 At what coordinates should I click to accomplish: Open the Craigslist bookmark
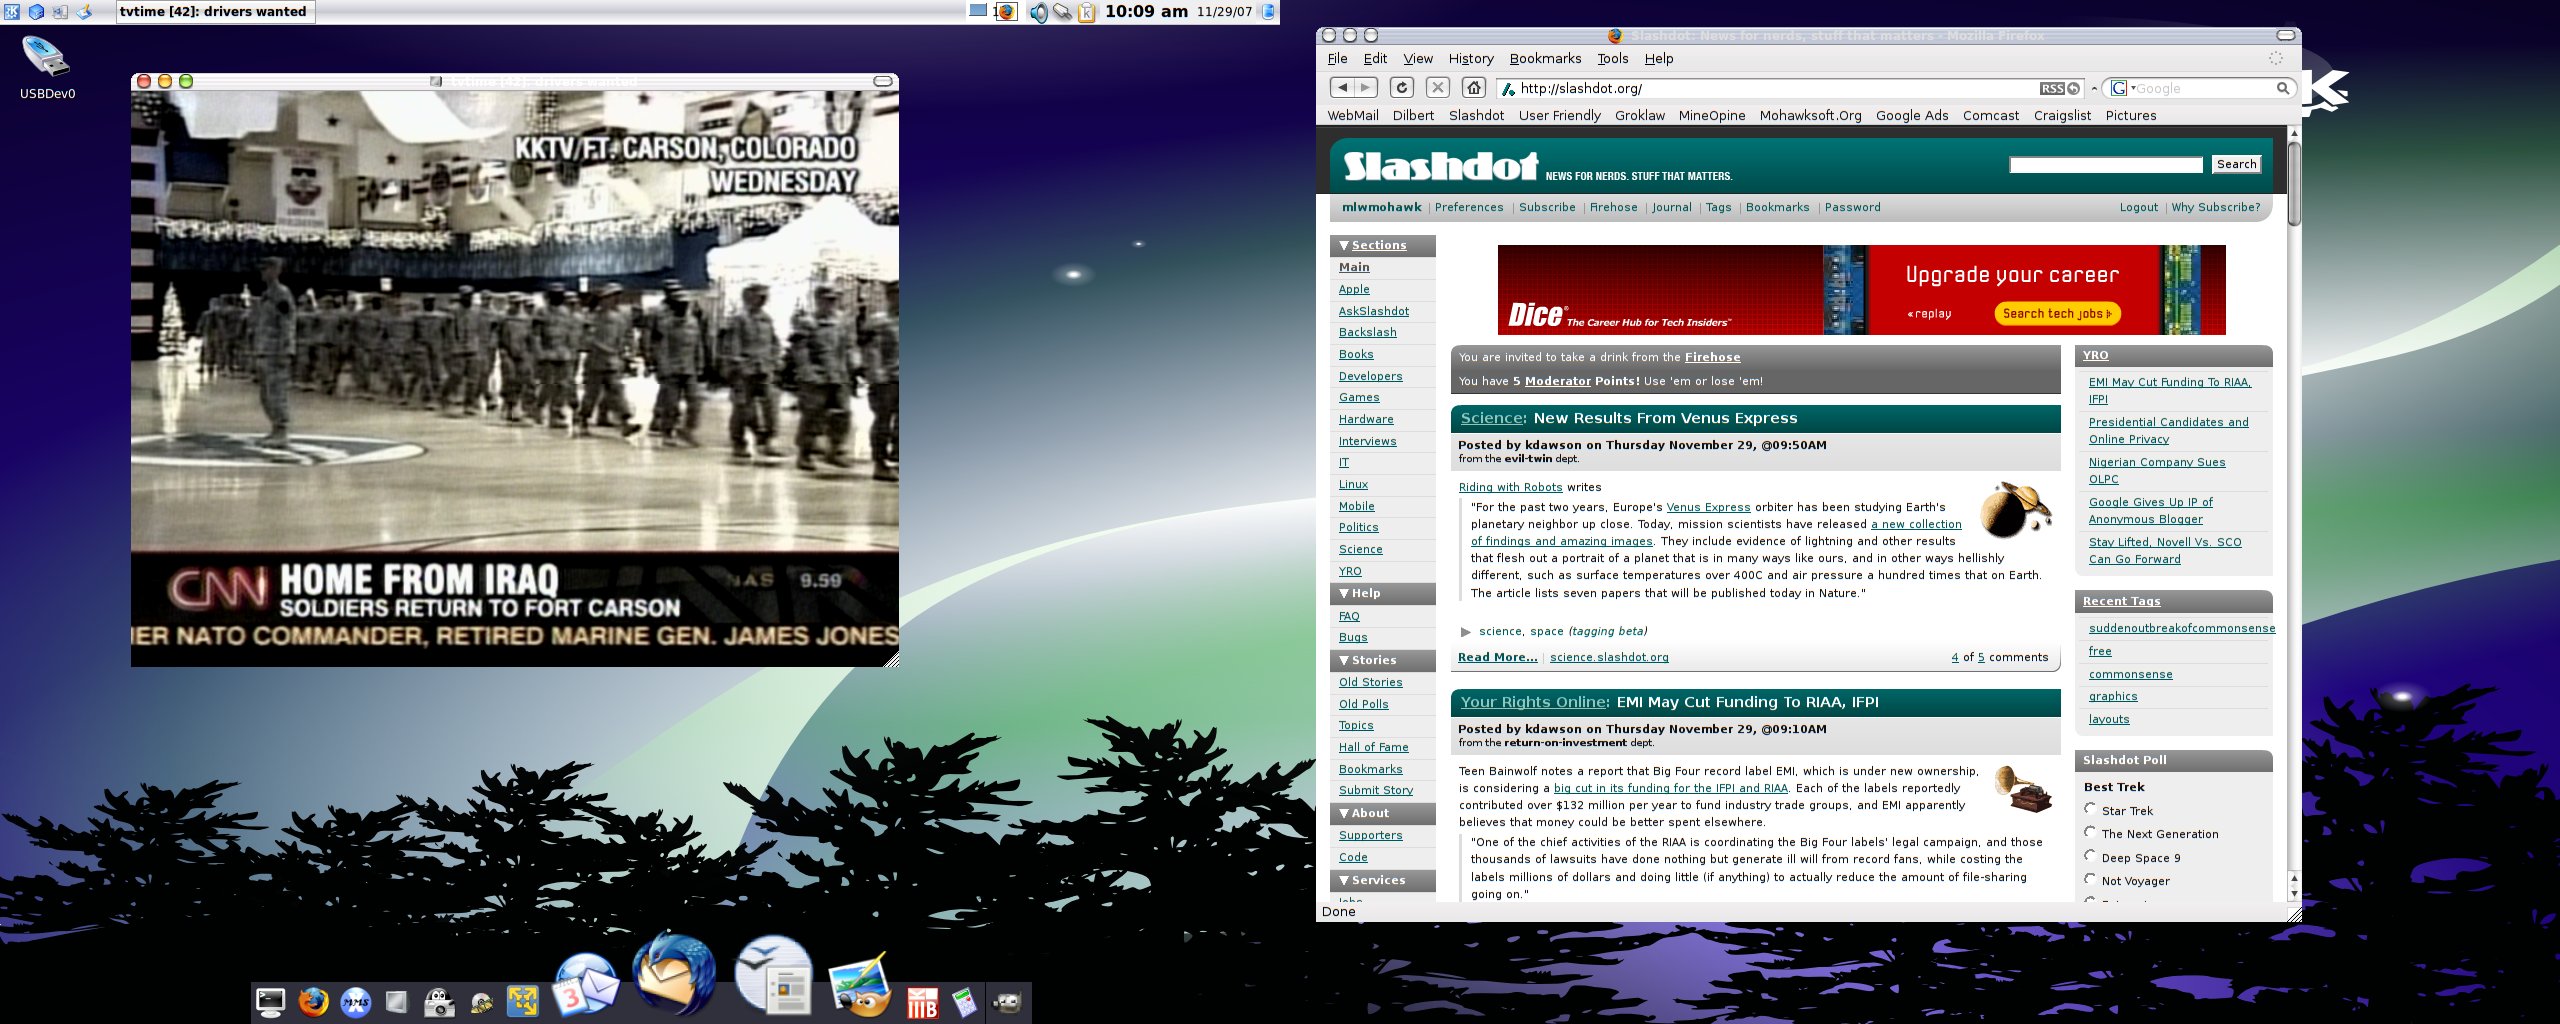(2061, 116)
